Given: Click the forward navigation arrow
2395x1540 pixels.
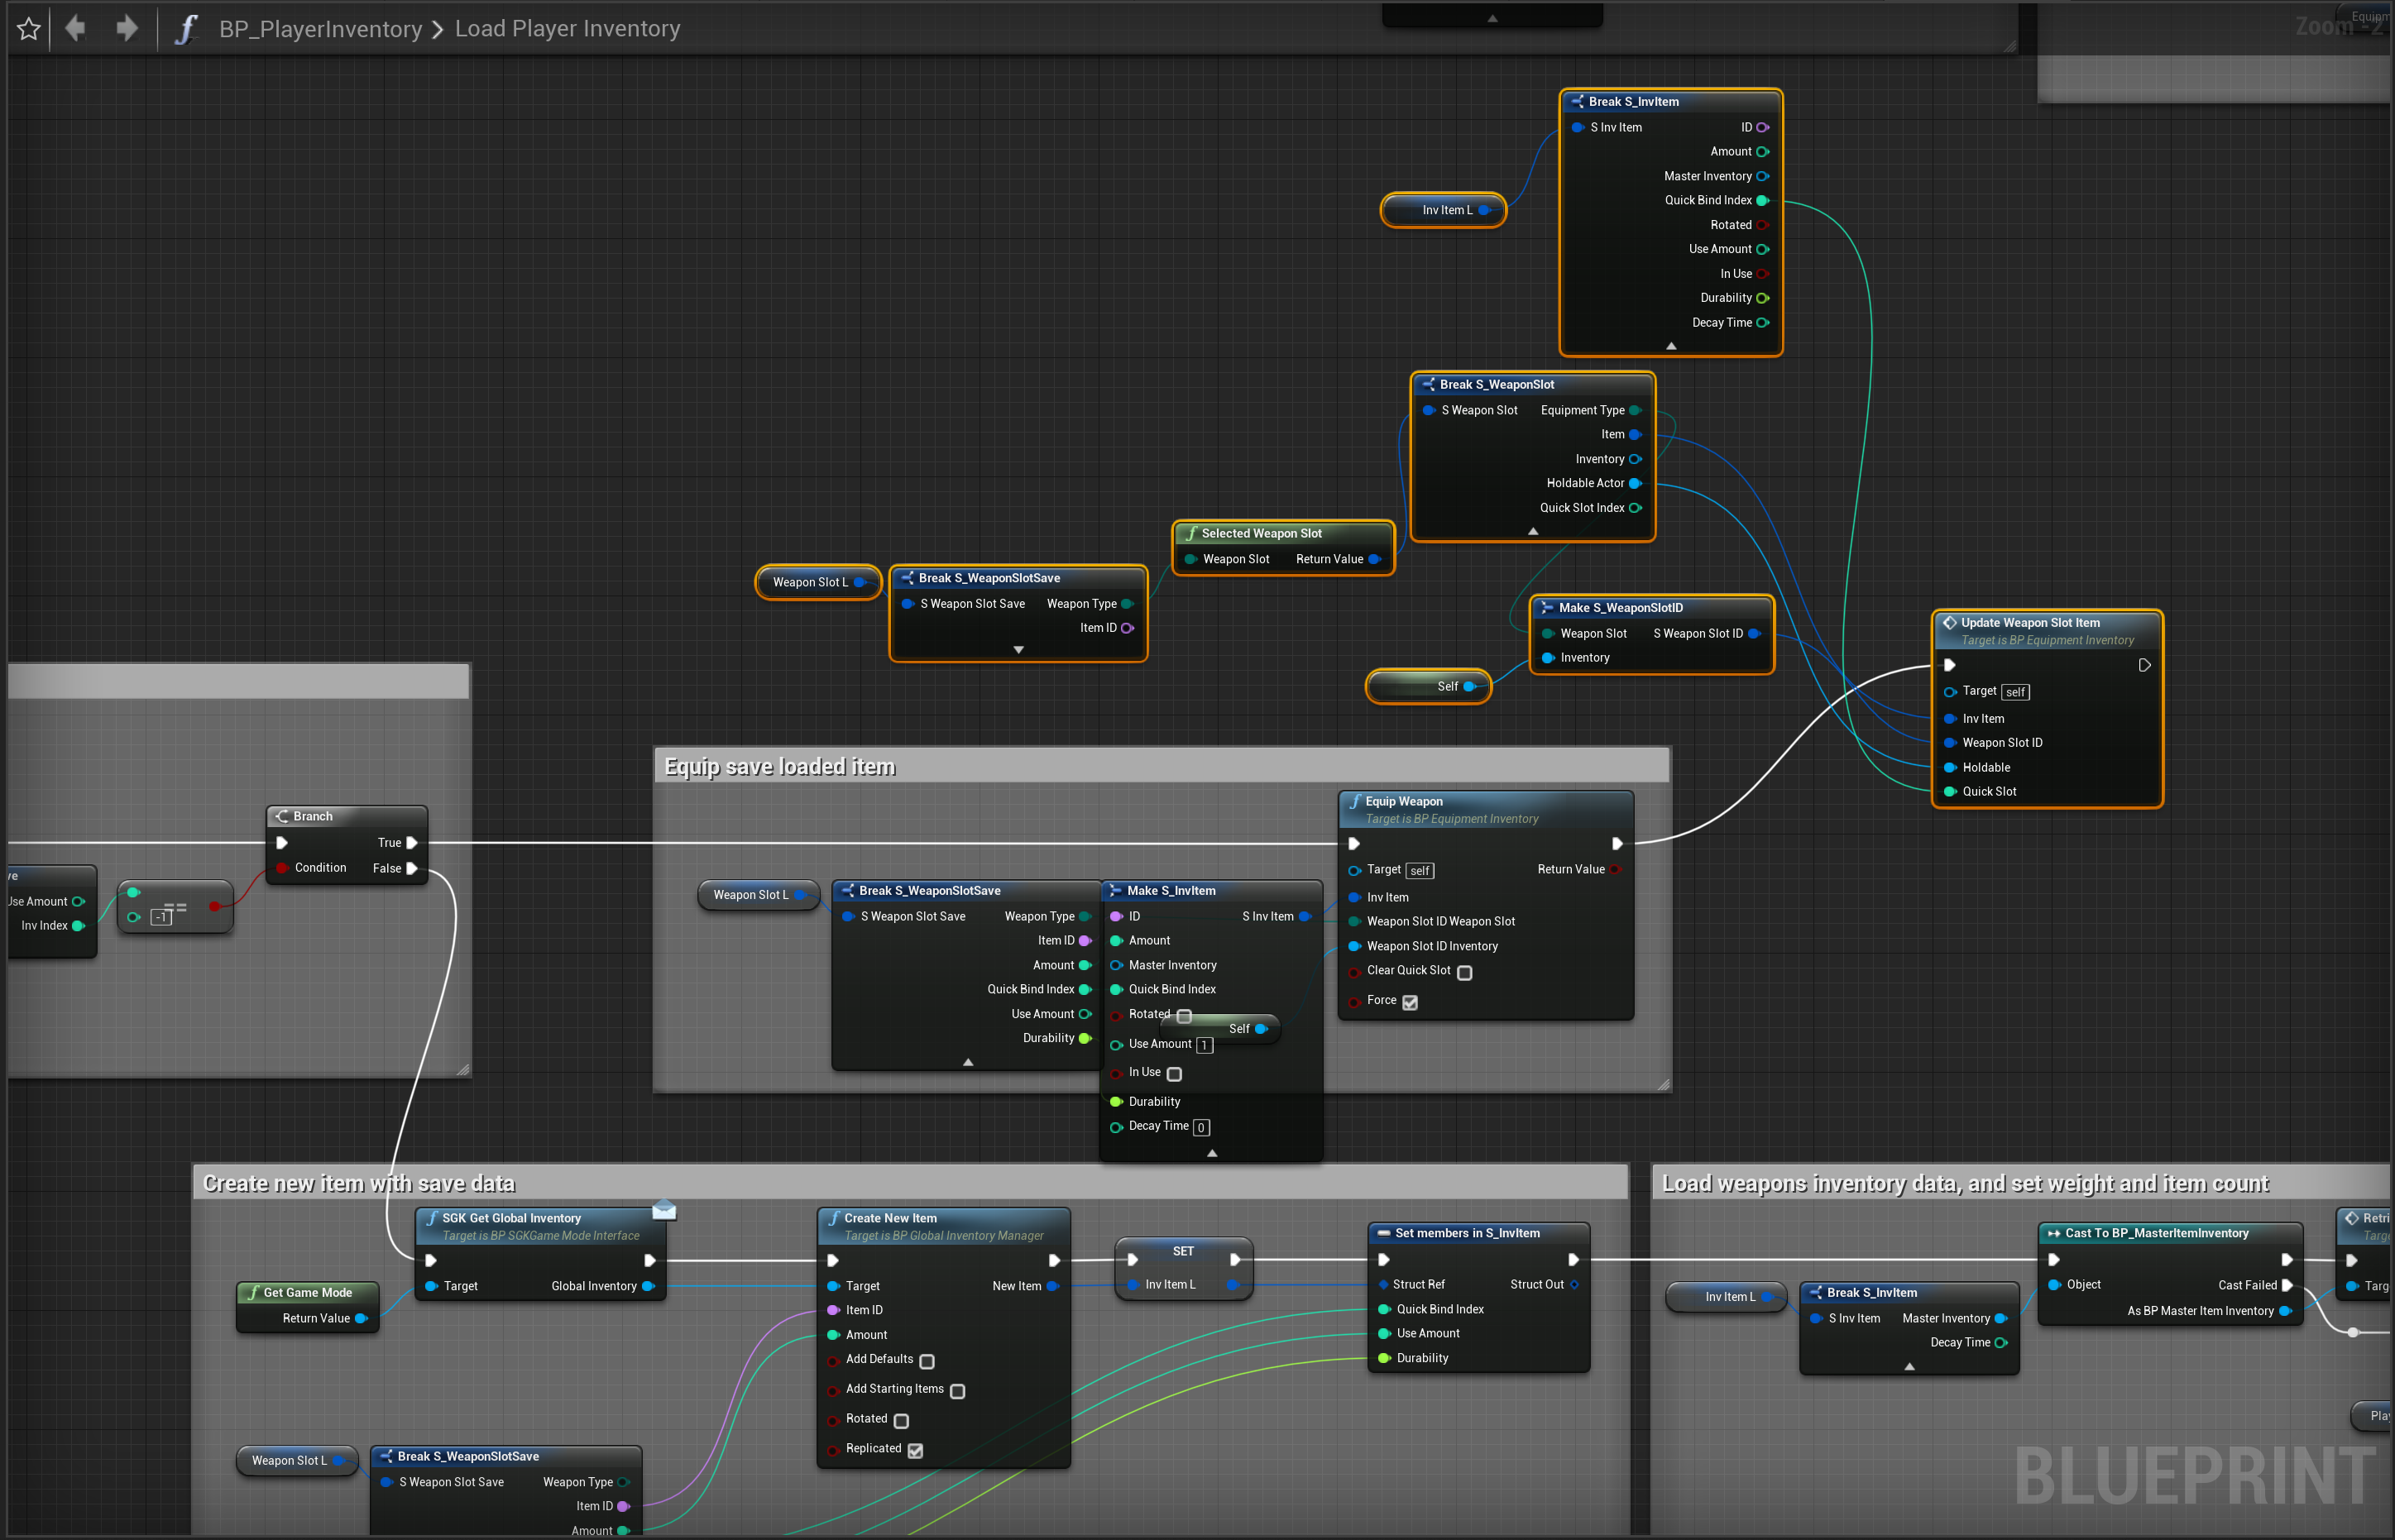Looking at the screenshot, I should [126, 28].
